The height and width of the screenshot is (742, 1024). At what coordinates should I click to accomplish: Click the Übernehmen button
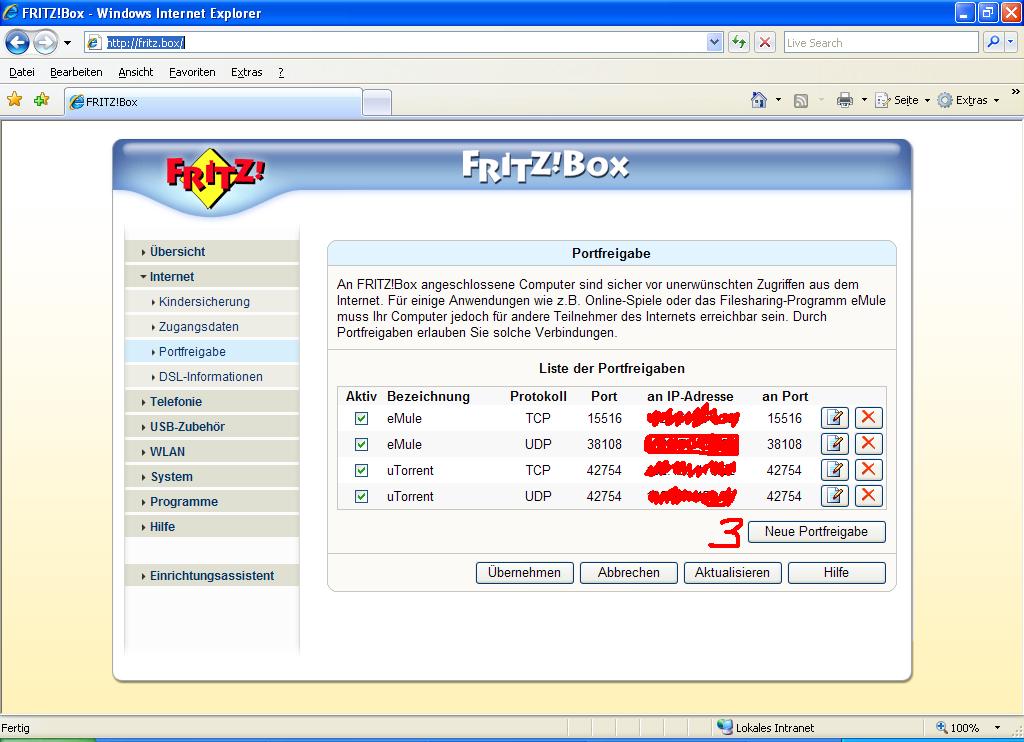tap(524, 573)
